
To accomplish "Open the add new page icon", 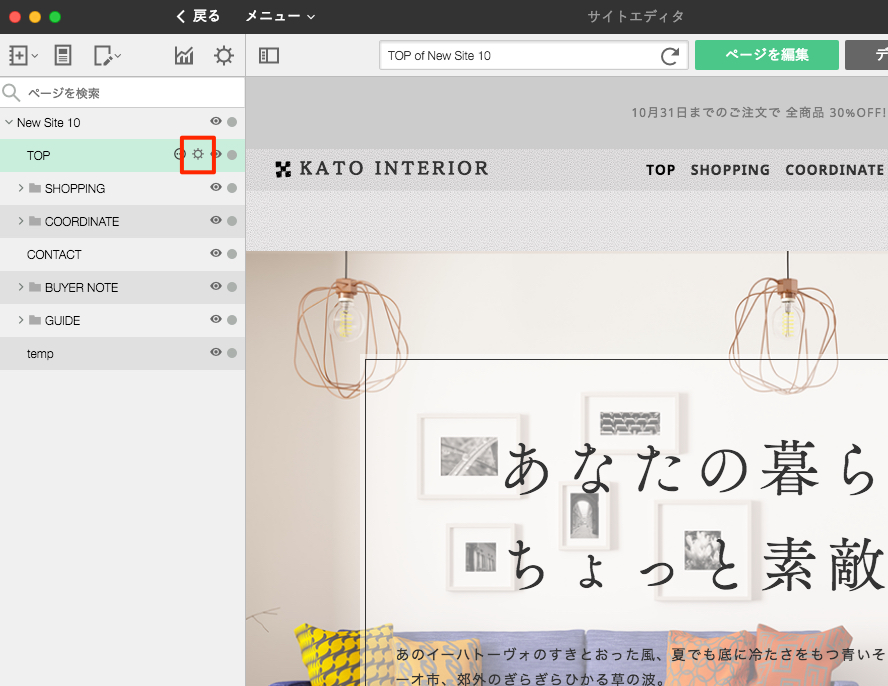I will 18,56.
